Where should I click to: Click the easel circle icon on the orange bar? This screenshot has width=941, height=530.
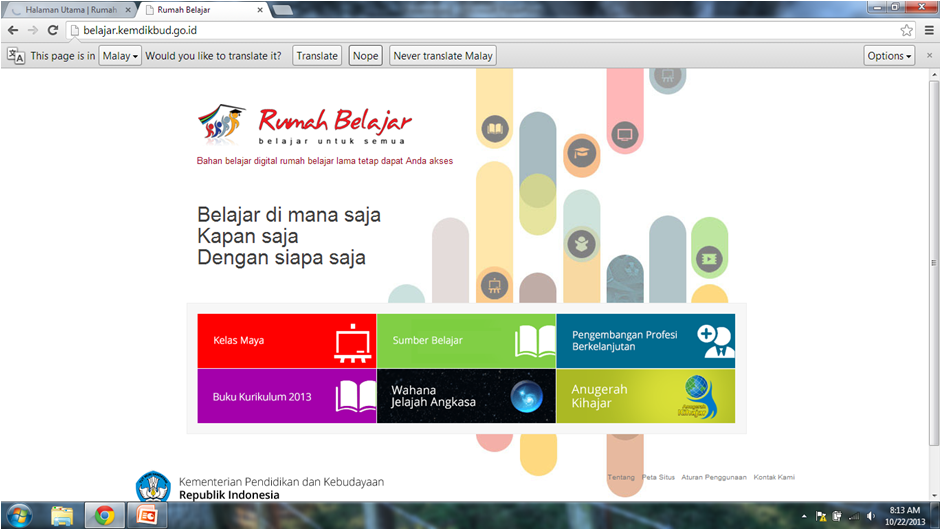495,285
